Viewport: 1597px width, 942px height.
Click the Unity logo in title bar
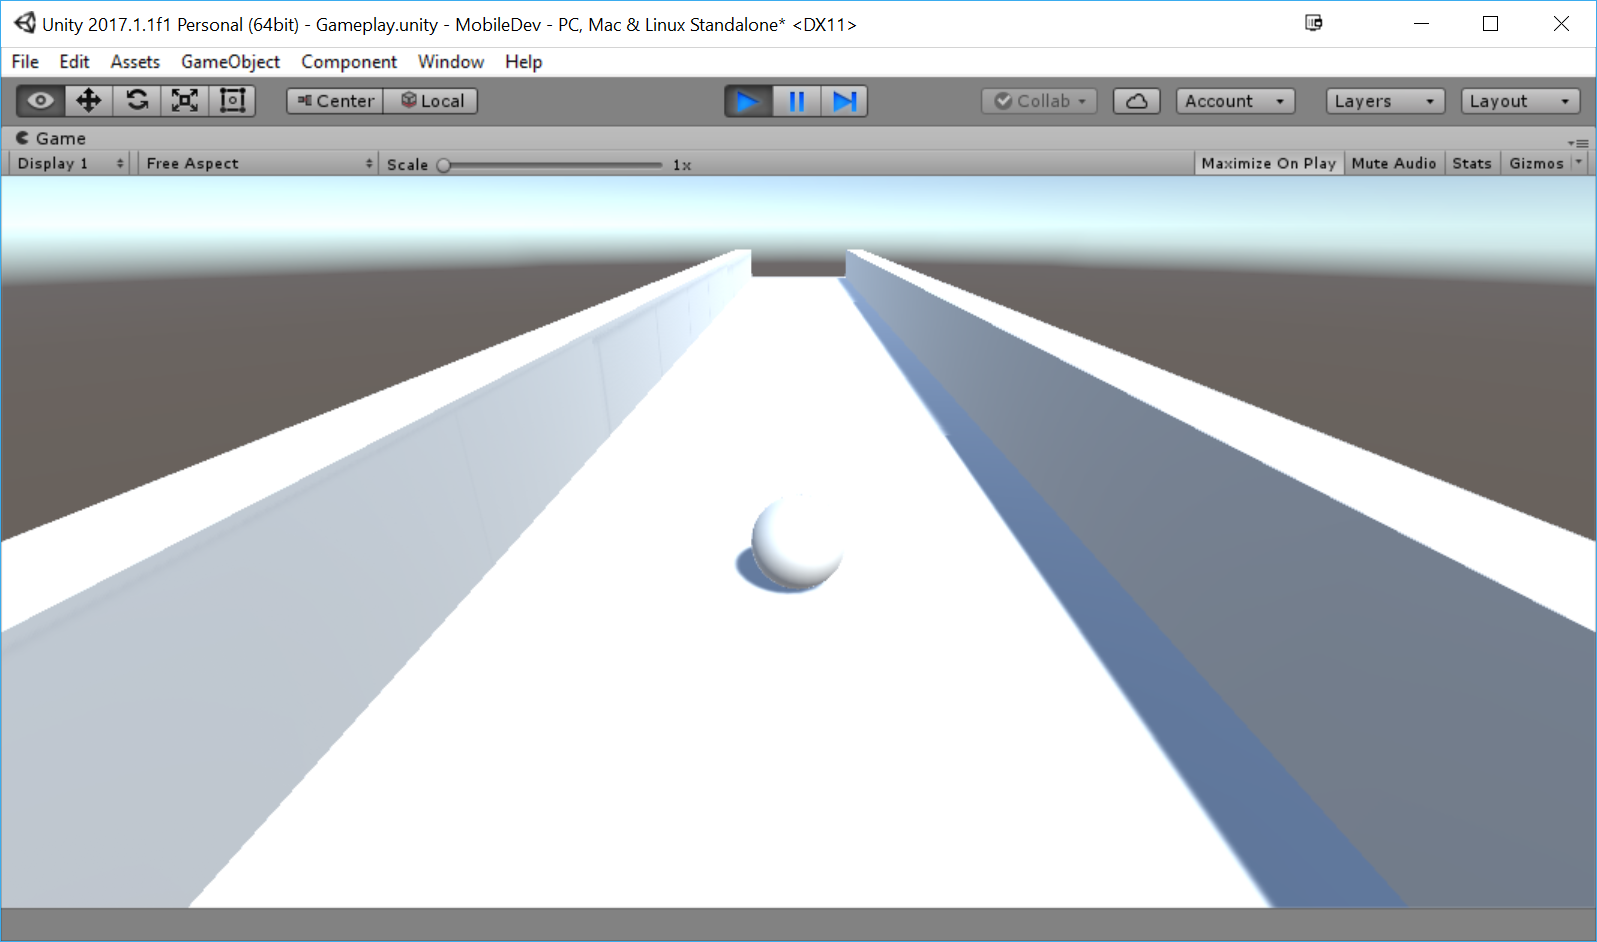tap(24, 23)
